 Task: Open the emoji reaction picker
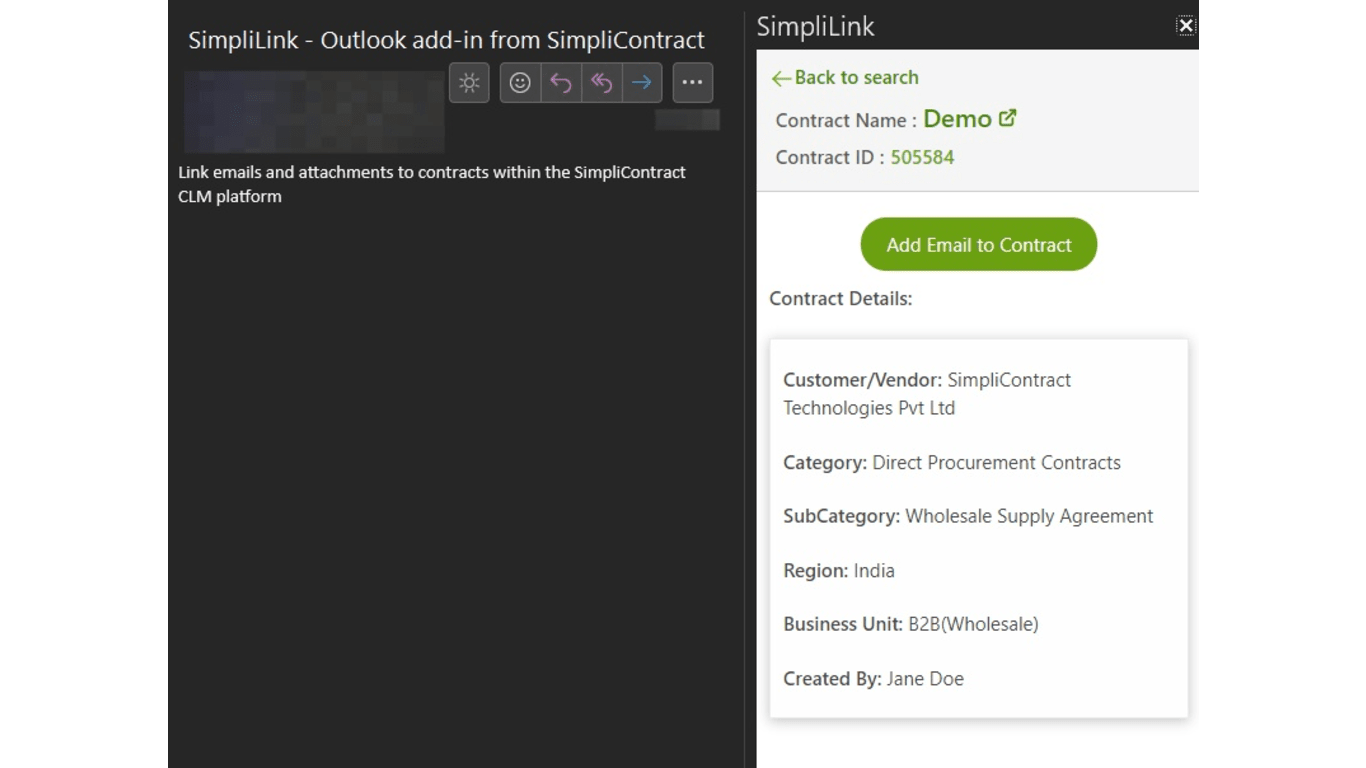point(520,83)
